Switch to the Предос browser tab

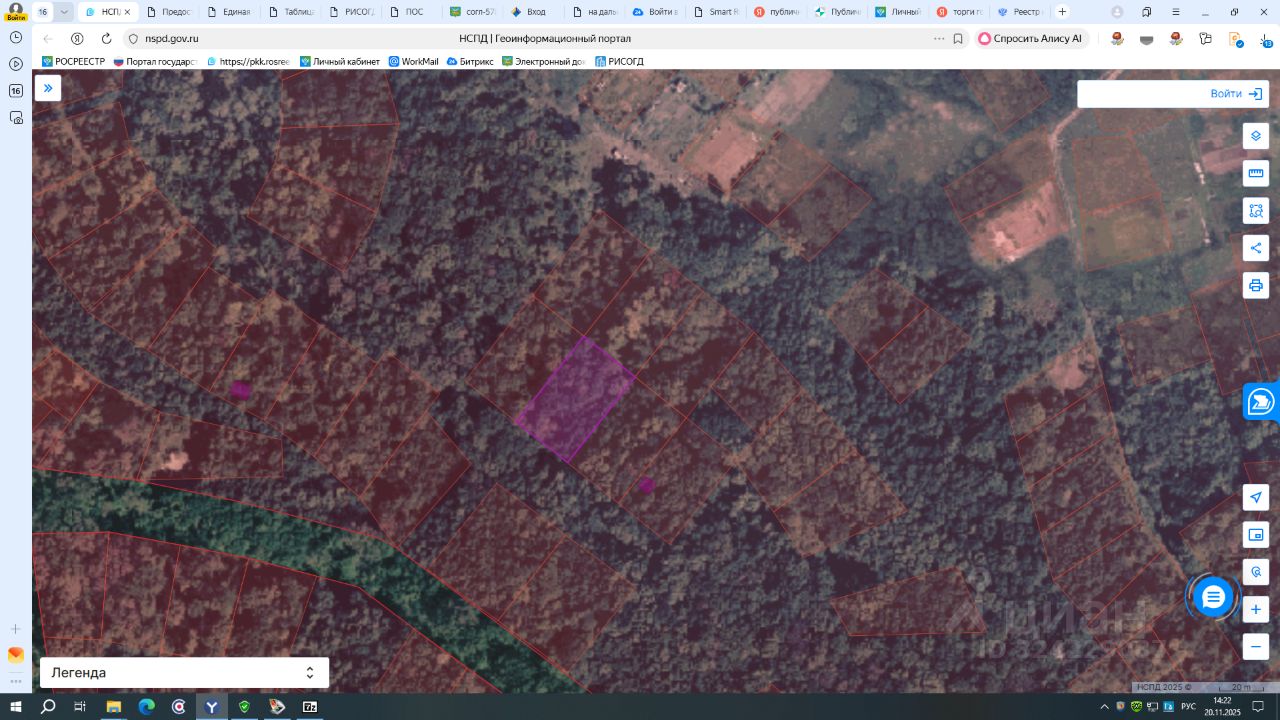pos(169,12)
